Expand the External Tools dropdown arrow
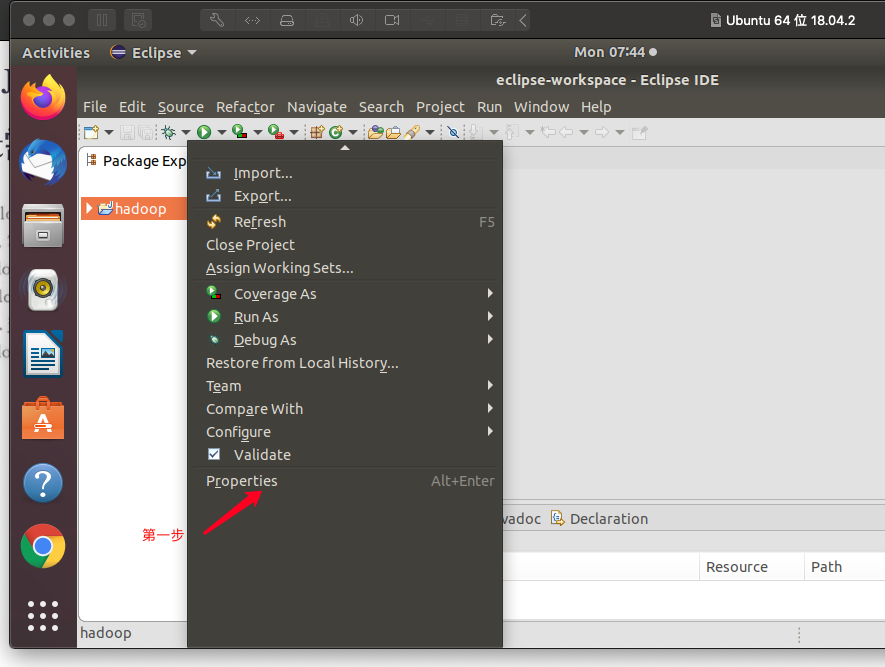The width and height of the screenshot is (885, 667). pyautogui.click(x=294, y=133)
